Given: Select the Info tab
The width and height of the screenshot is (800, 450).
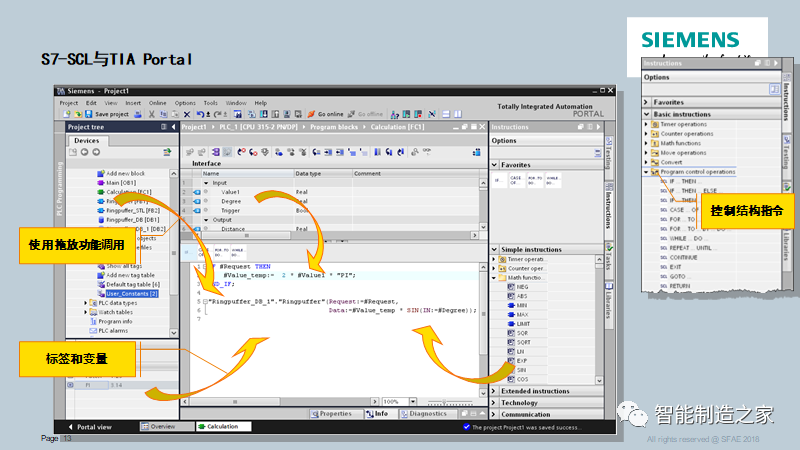Looking at the screenshot, I should click(x=378, y=414).
